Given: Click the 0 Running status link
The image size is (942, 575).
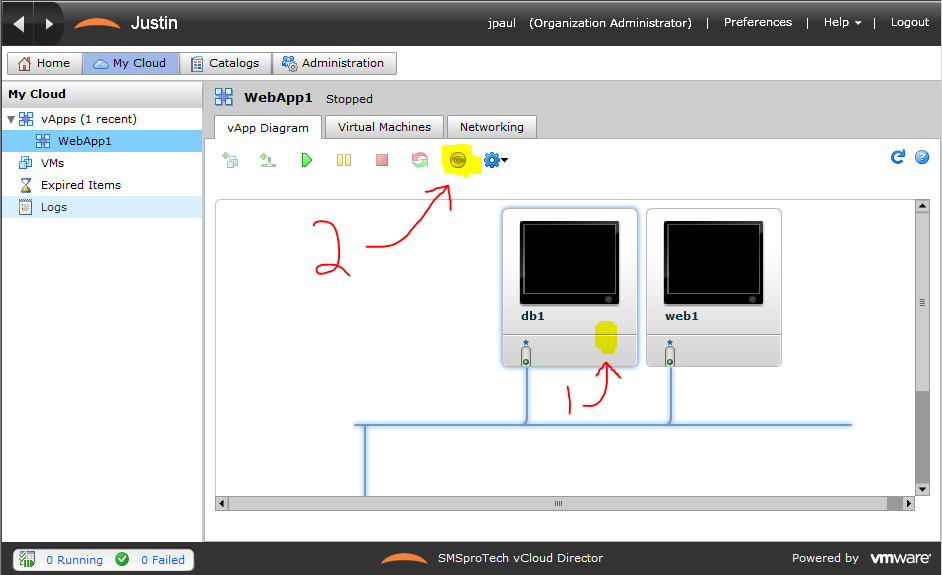Looking at the screenshot, I should click(x=74, y=560).
